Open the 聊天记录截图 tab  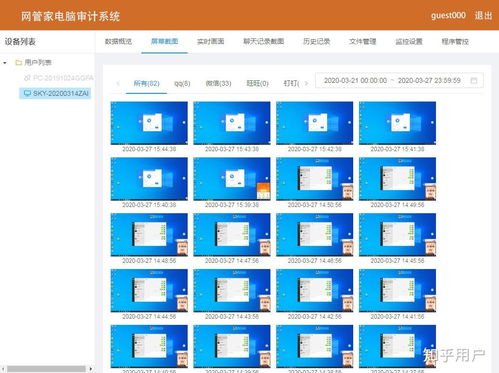point(263,42)
